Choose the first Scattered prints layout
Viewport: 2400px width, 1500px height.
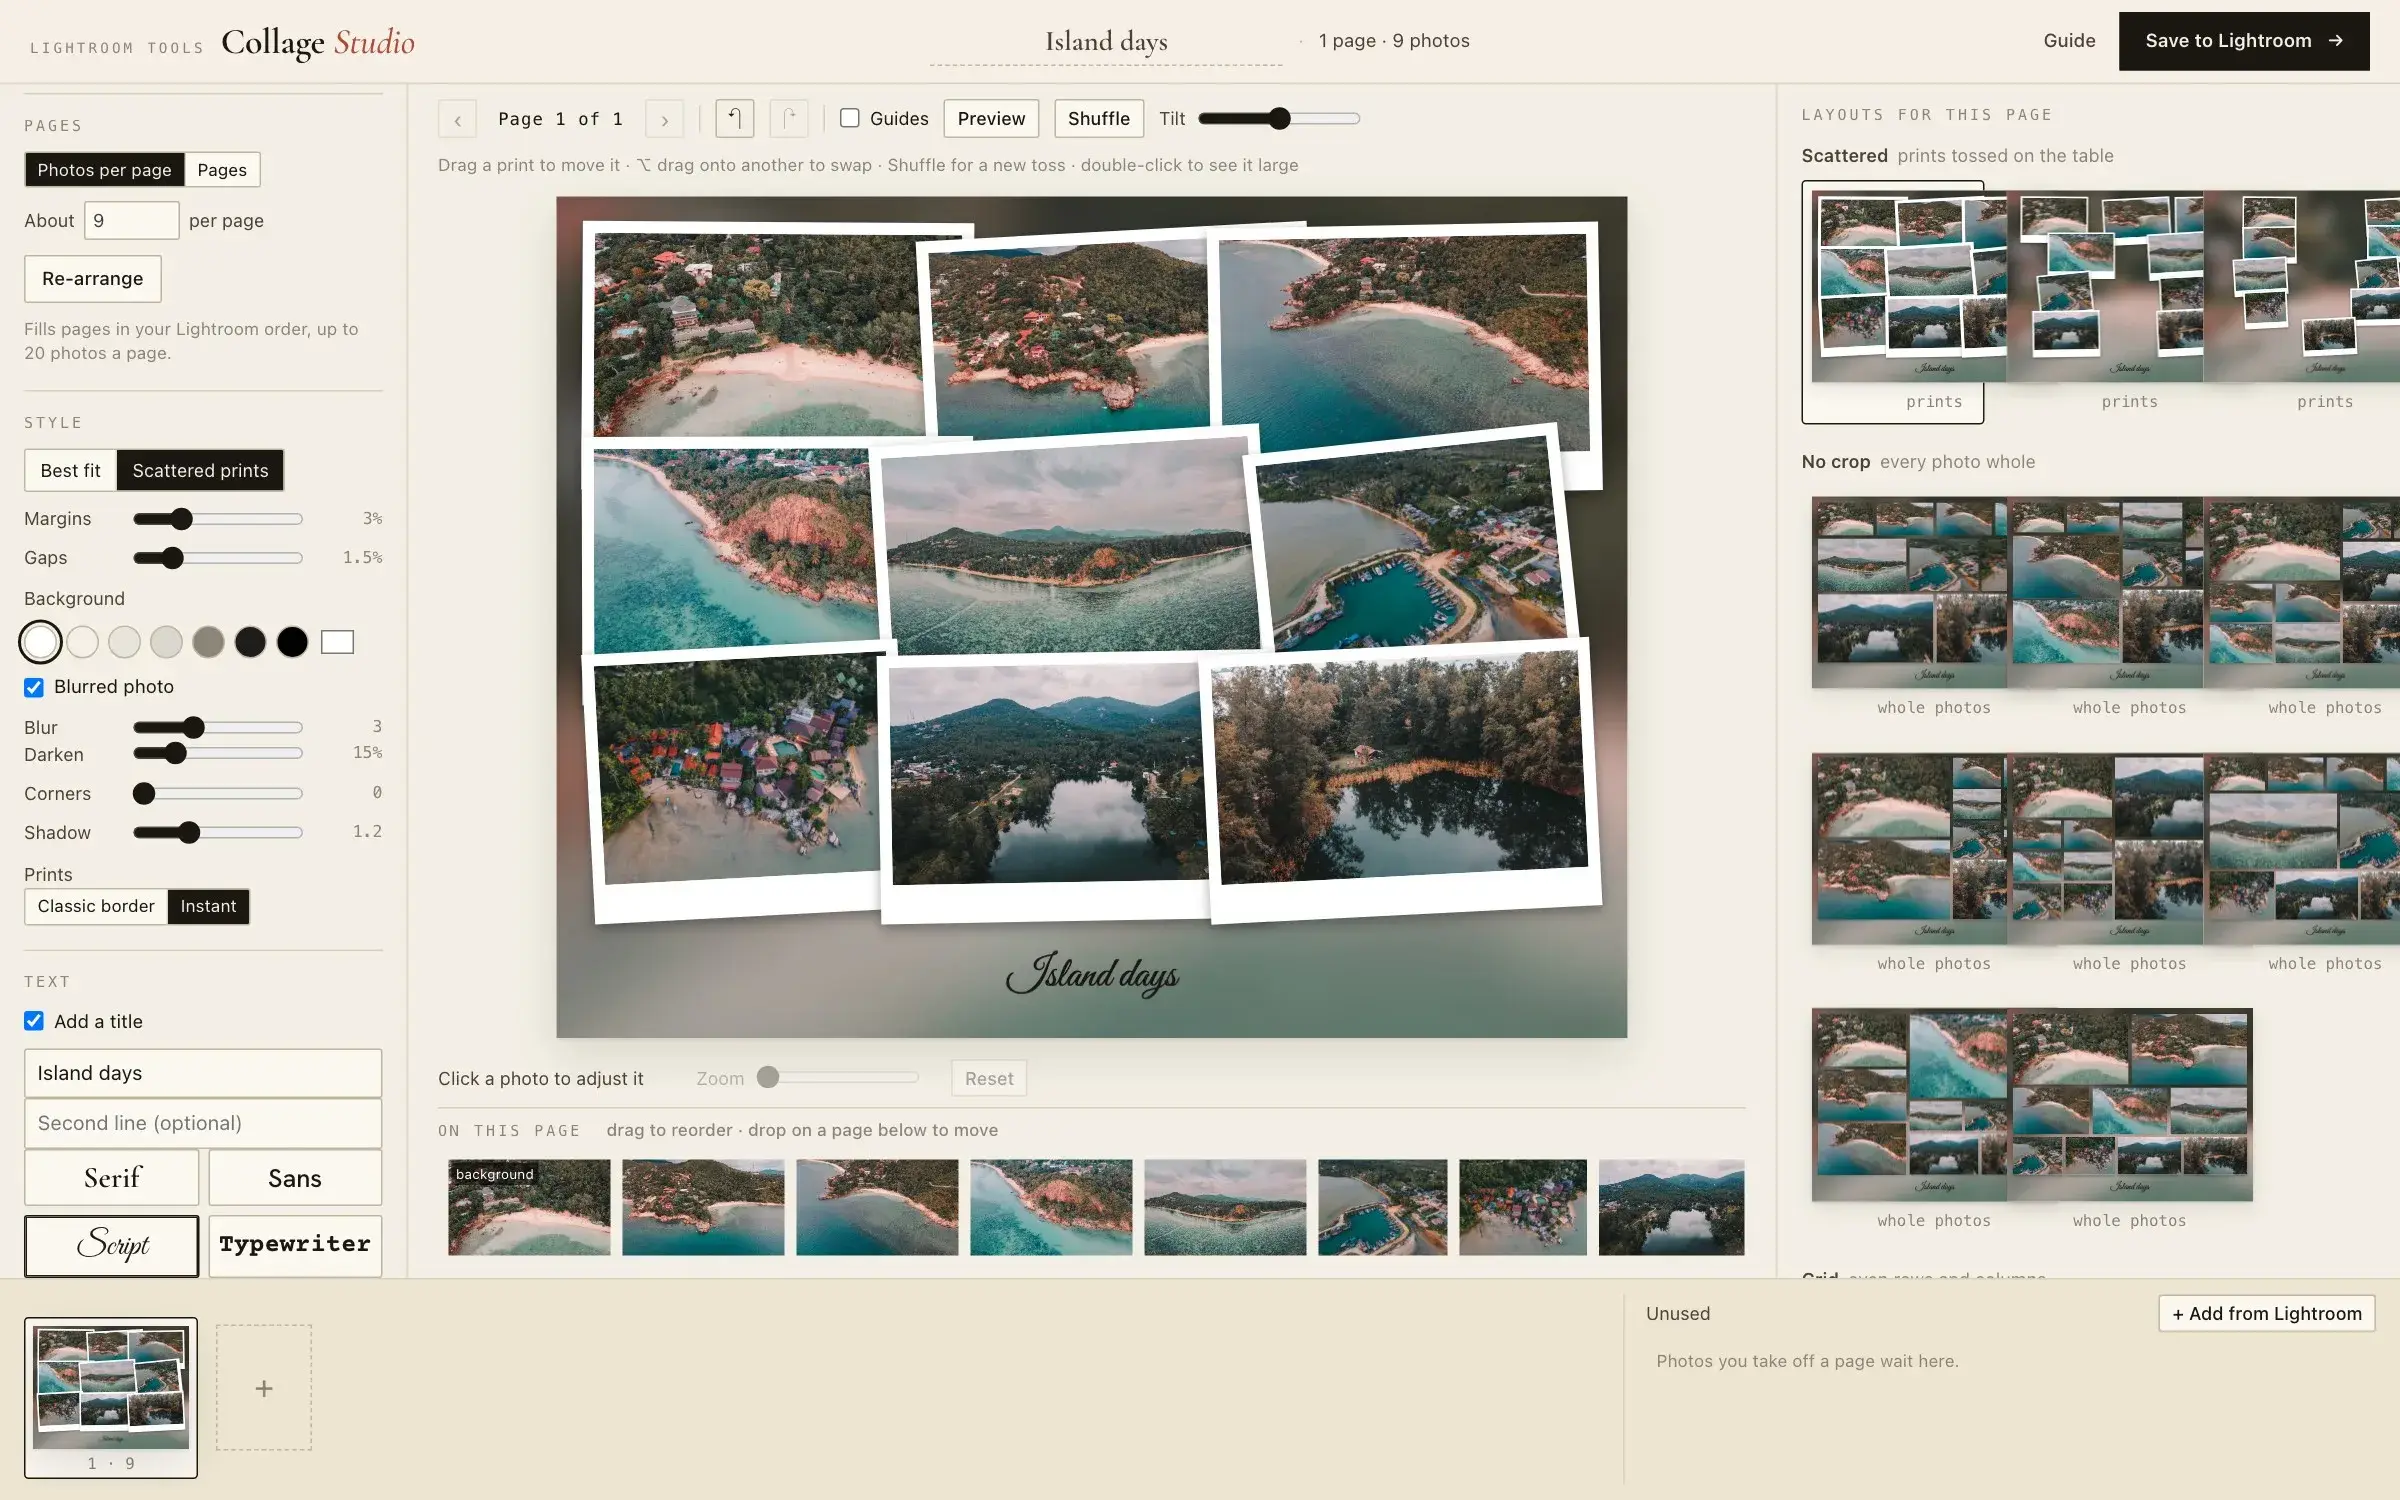click(1892, 302)
